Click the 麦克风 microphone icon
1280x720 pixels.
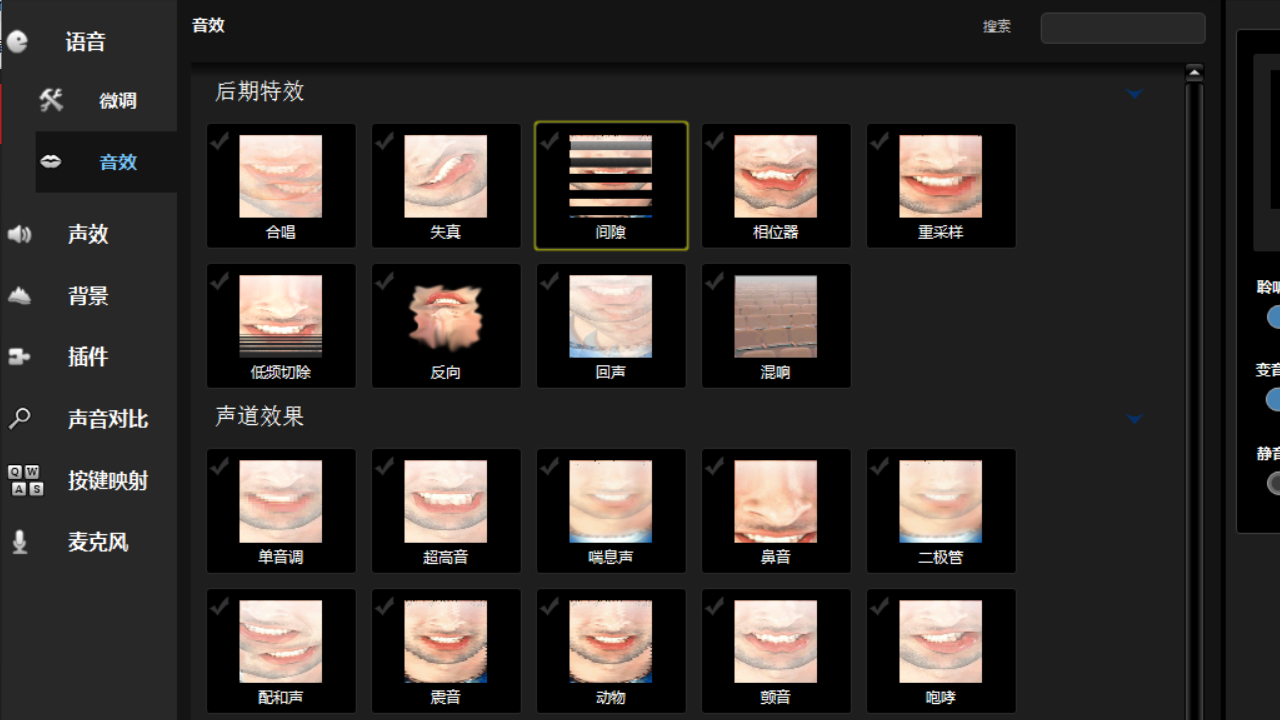coord(20,541)
